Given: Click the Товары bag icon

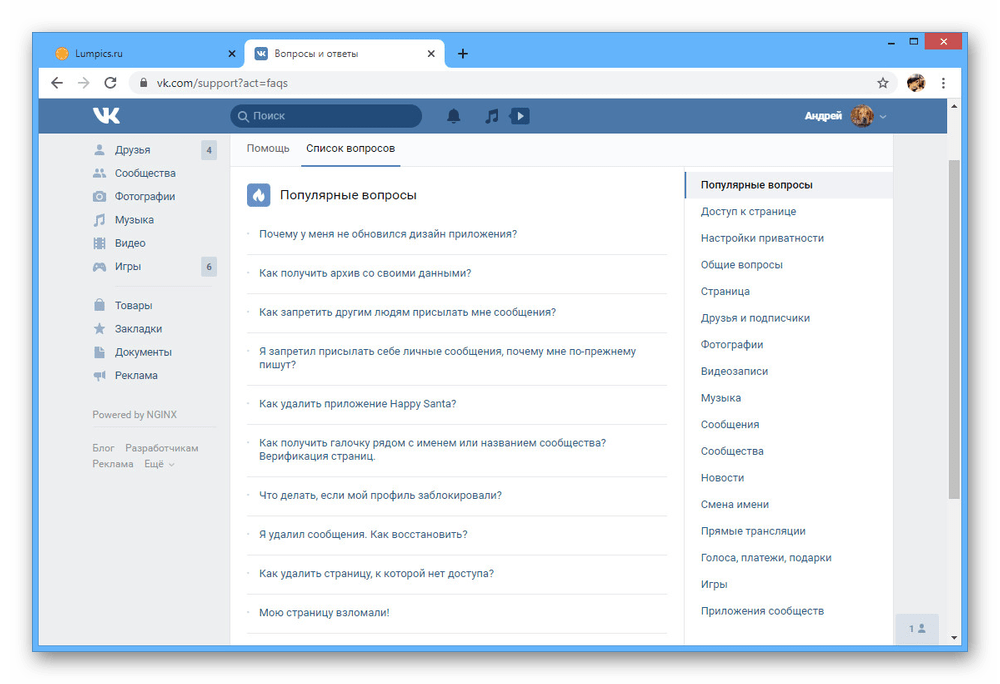Looking at the screenshot, I should click(x=99, y=305).
